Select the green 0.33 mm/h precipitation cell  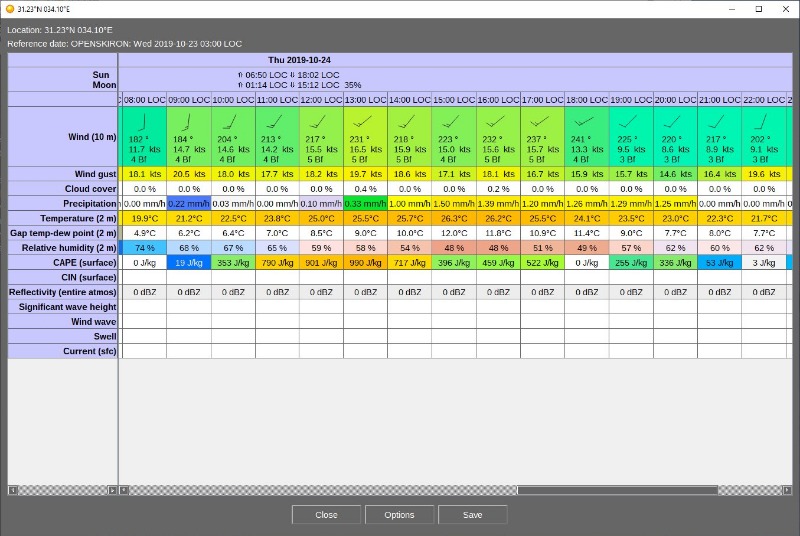pyautogui.click(x=365, y=203)
